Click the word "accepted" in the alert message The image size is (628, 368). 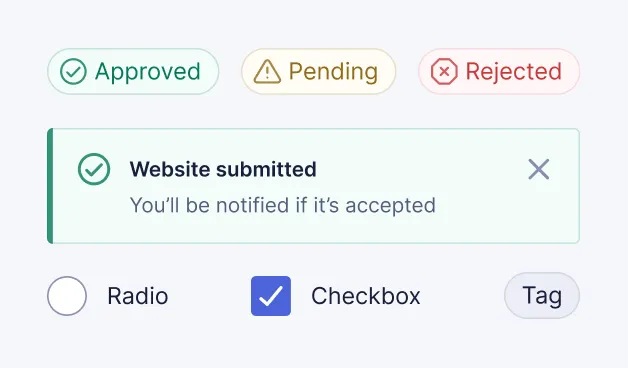tap(390, 205)
